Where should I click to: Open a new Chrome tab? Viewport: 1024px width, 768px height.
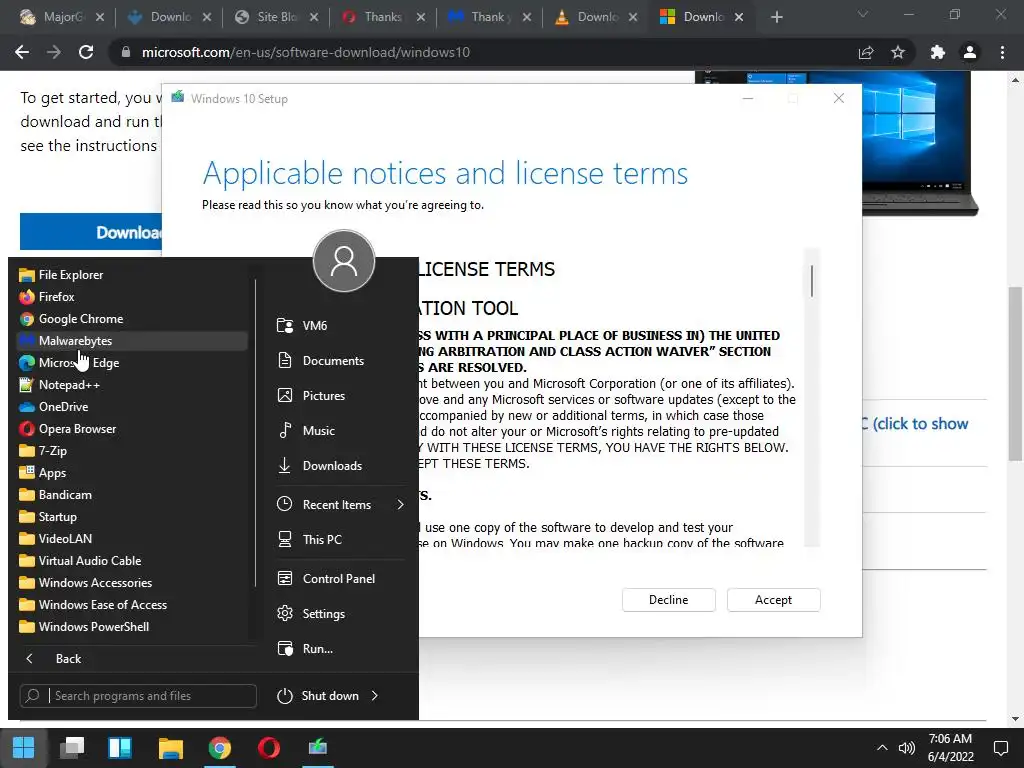click(776, 18)
